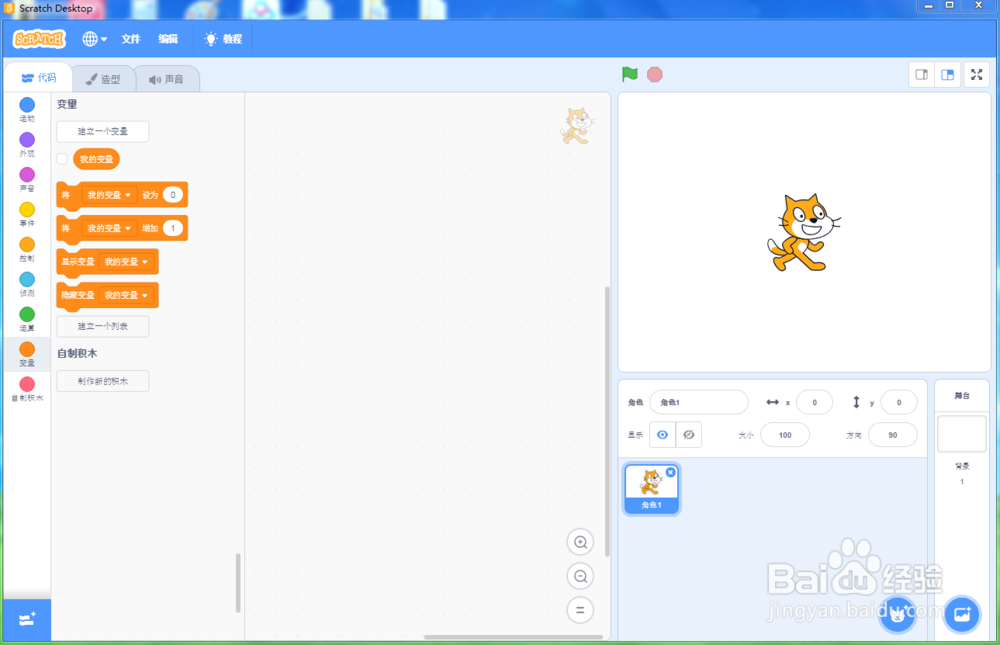Open the 文件 menu
The height and width of the screenshot is (645, 1000).
131,39
